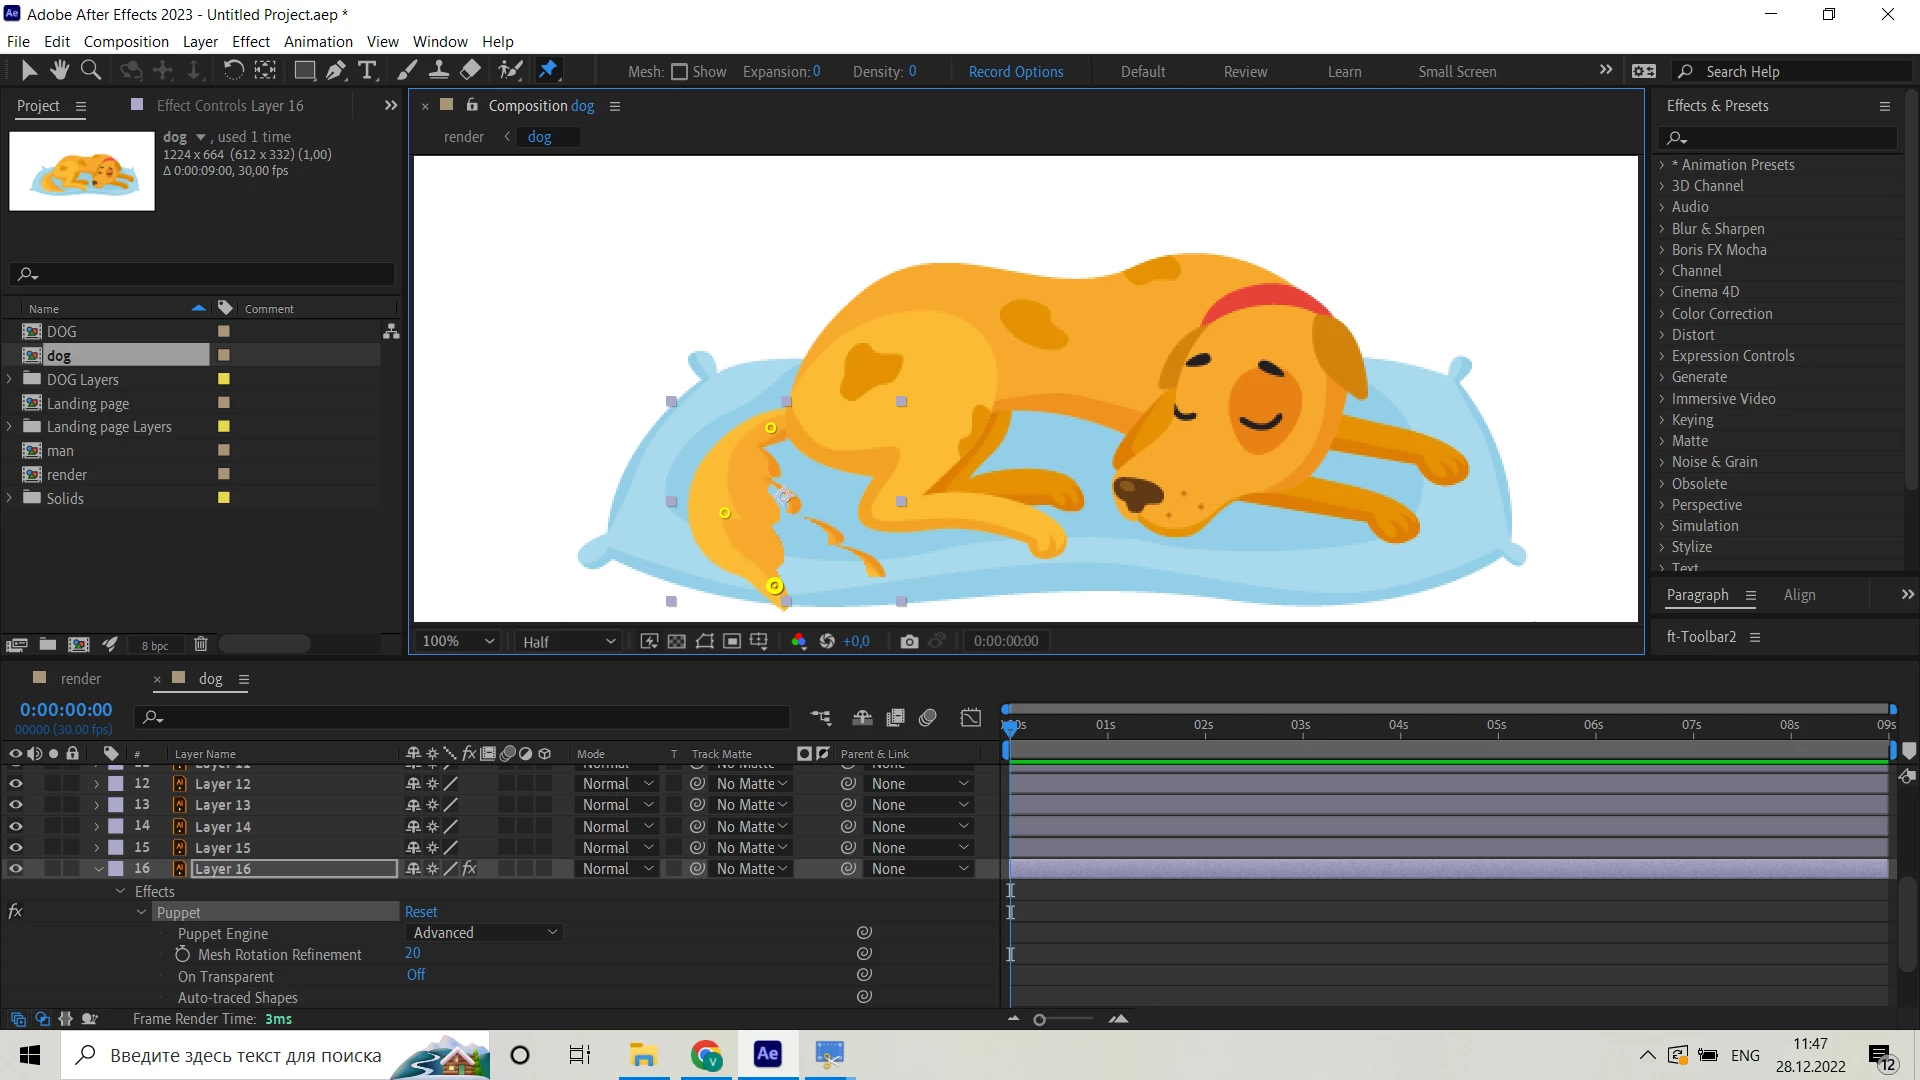Select the Type tool
This screenshot has width=1920, height=1080.
pos(367,70)
